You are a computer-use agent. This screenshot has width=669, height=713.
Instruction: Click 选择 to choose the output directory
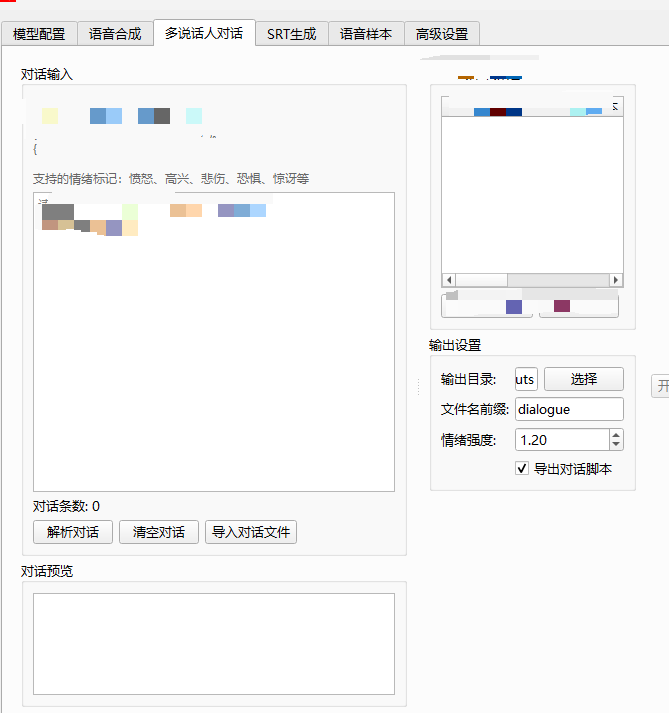coord(583,379)
